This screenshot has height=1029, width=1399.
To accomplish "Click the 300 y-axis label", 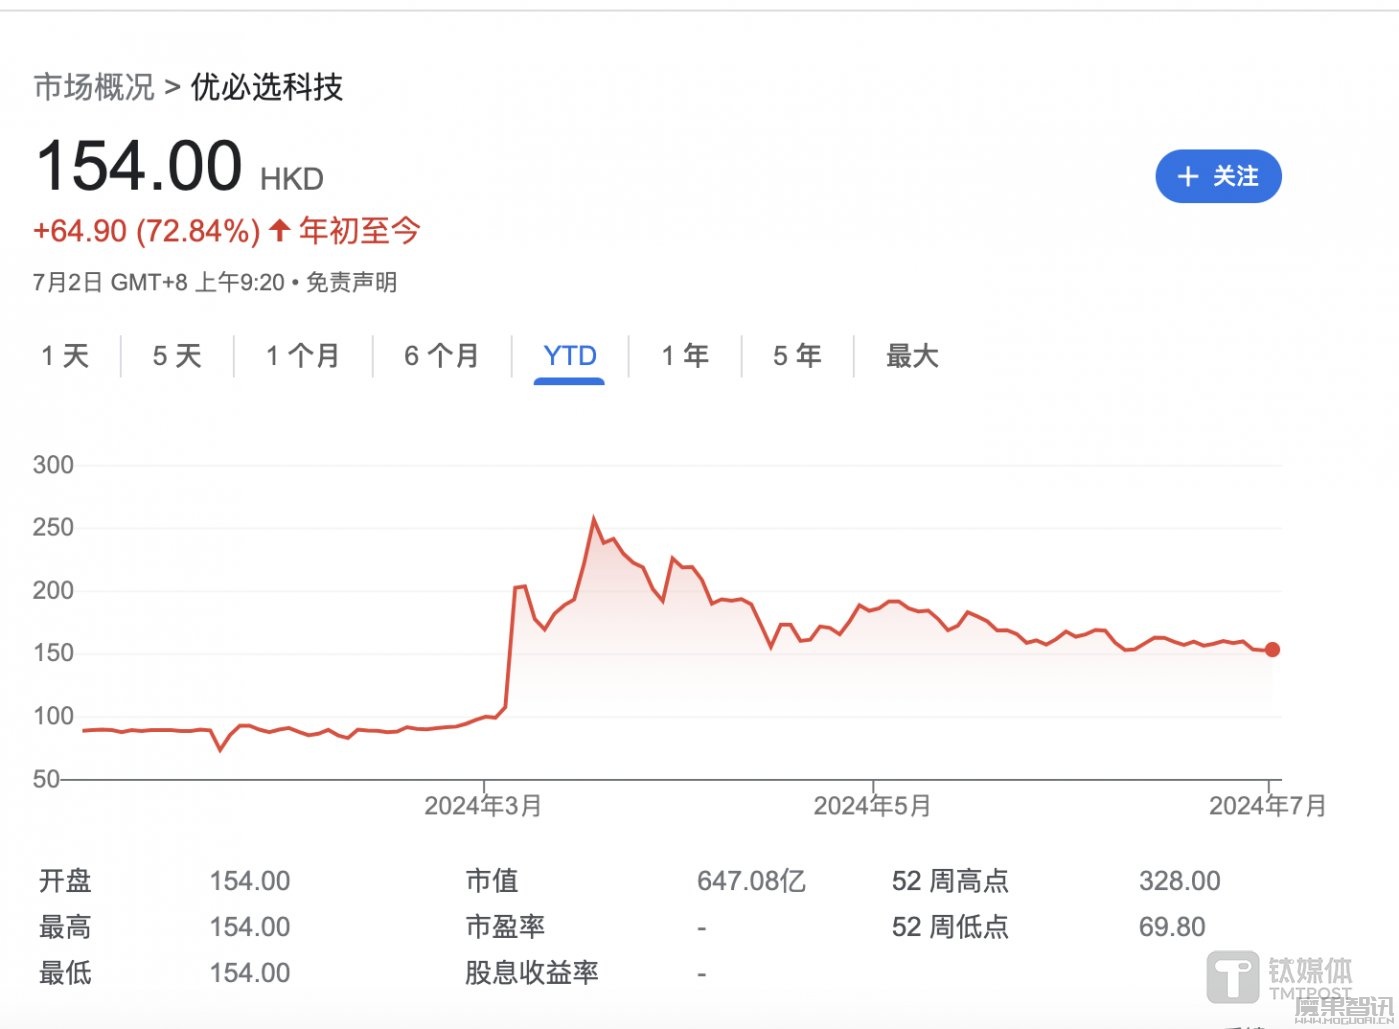I will [x=53, y=465].
